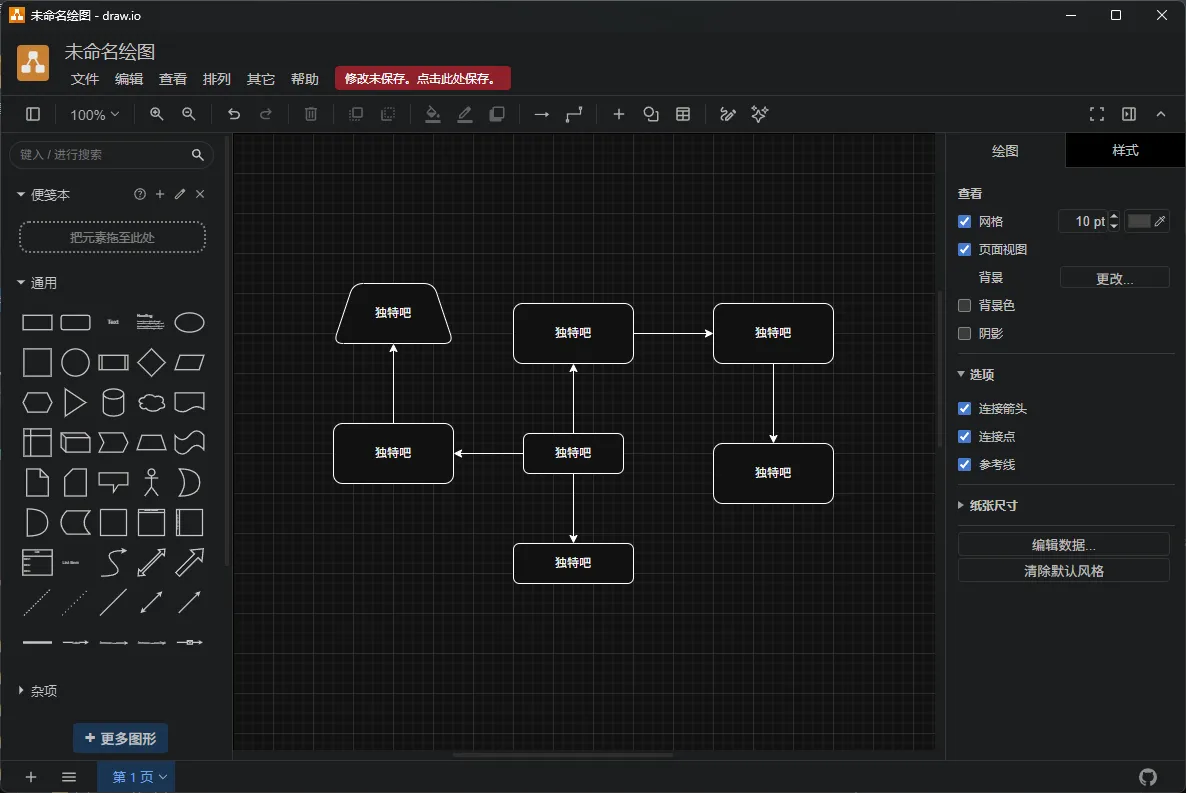Image resolution: width=1186 pixels, height=793 pixels.
Task: Uncheck the 连接箭头 checkbox
Action: [964, 409]
